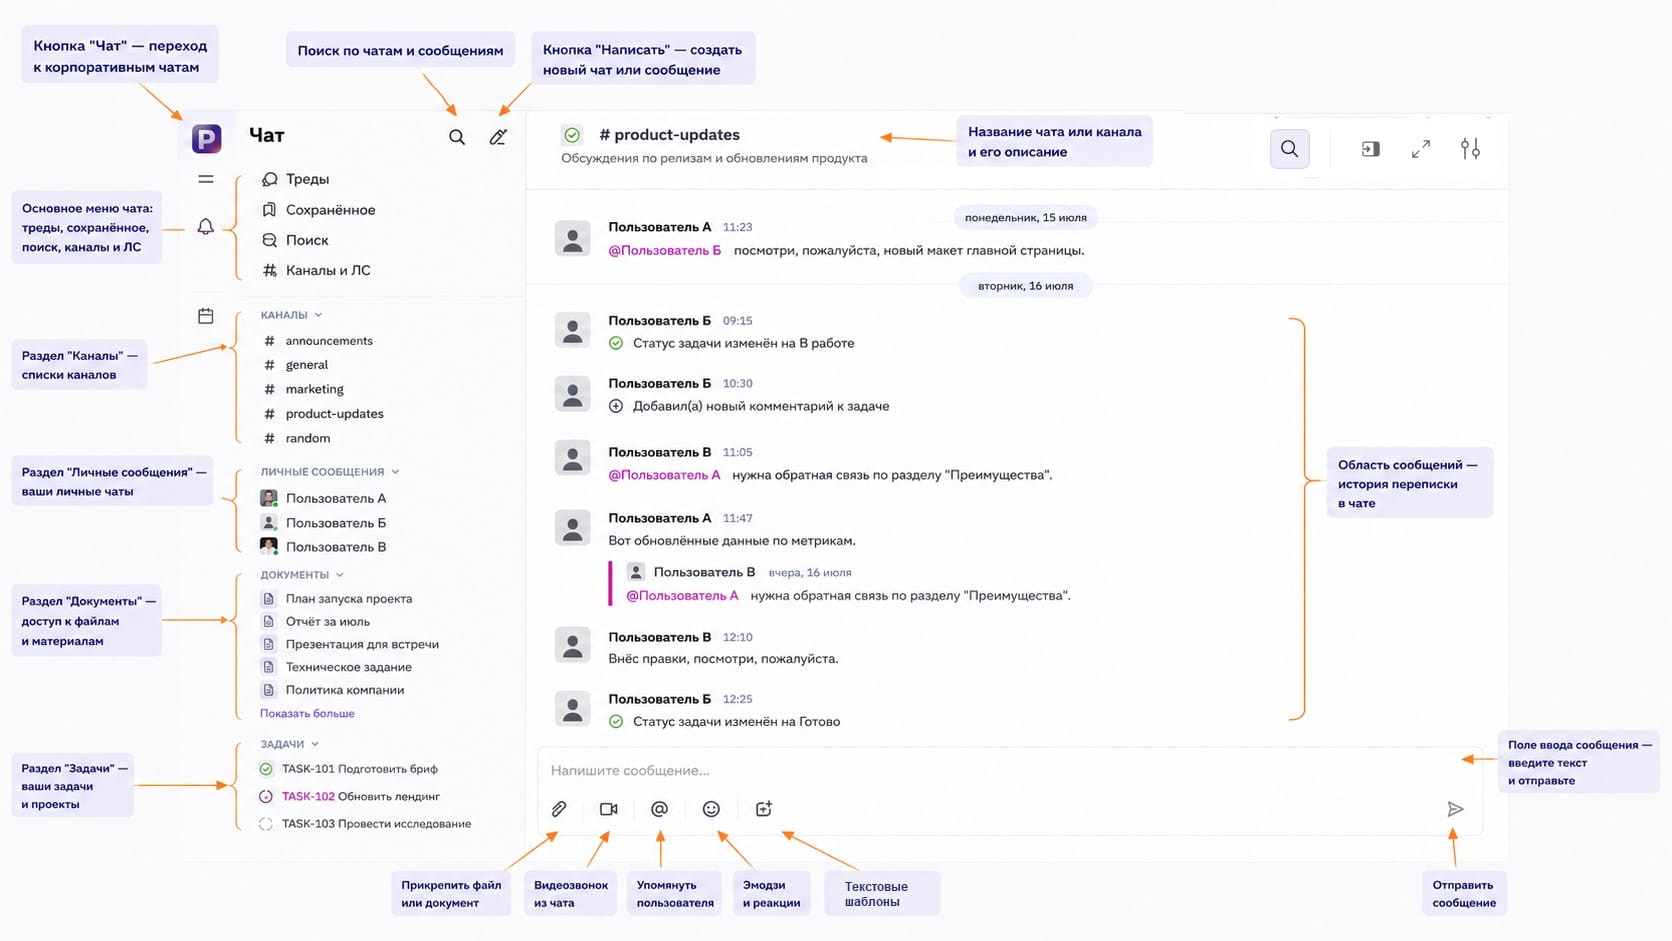The height and width of the screenshot is (941, 1672).
Task: Click the search button in the product-updates header
Action: pos(1290,149)
